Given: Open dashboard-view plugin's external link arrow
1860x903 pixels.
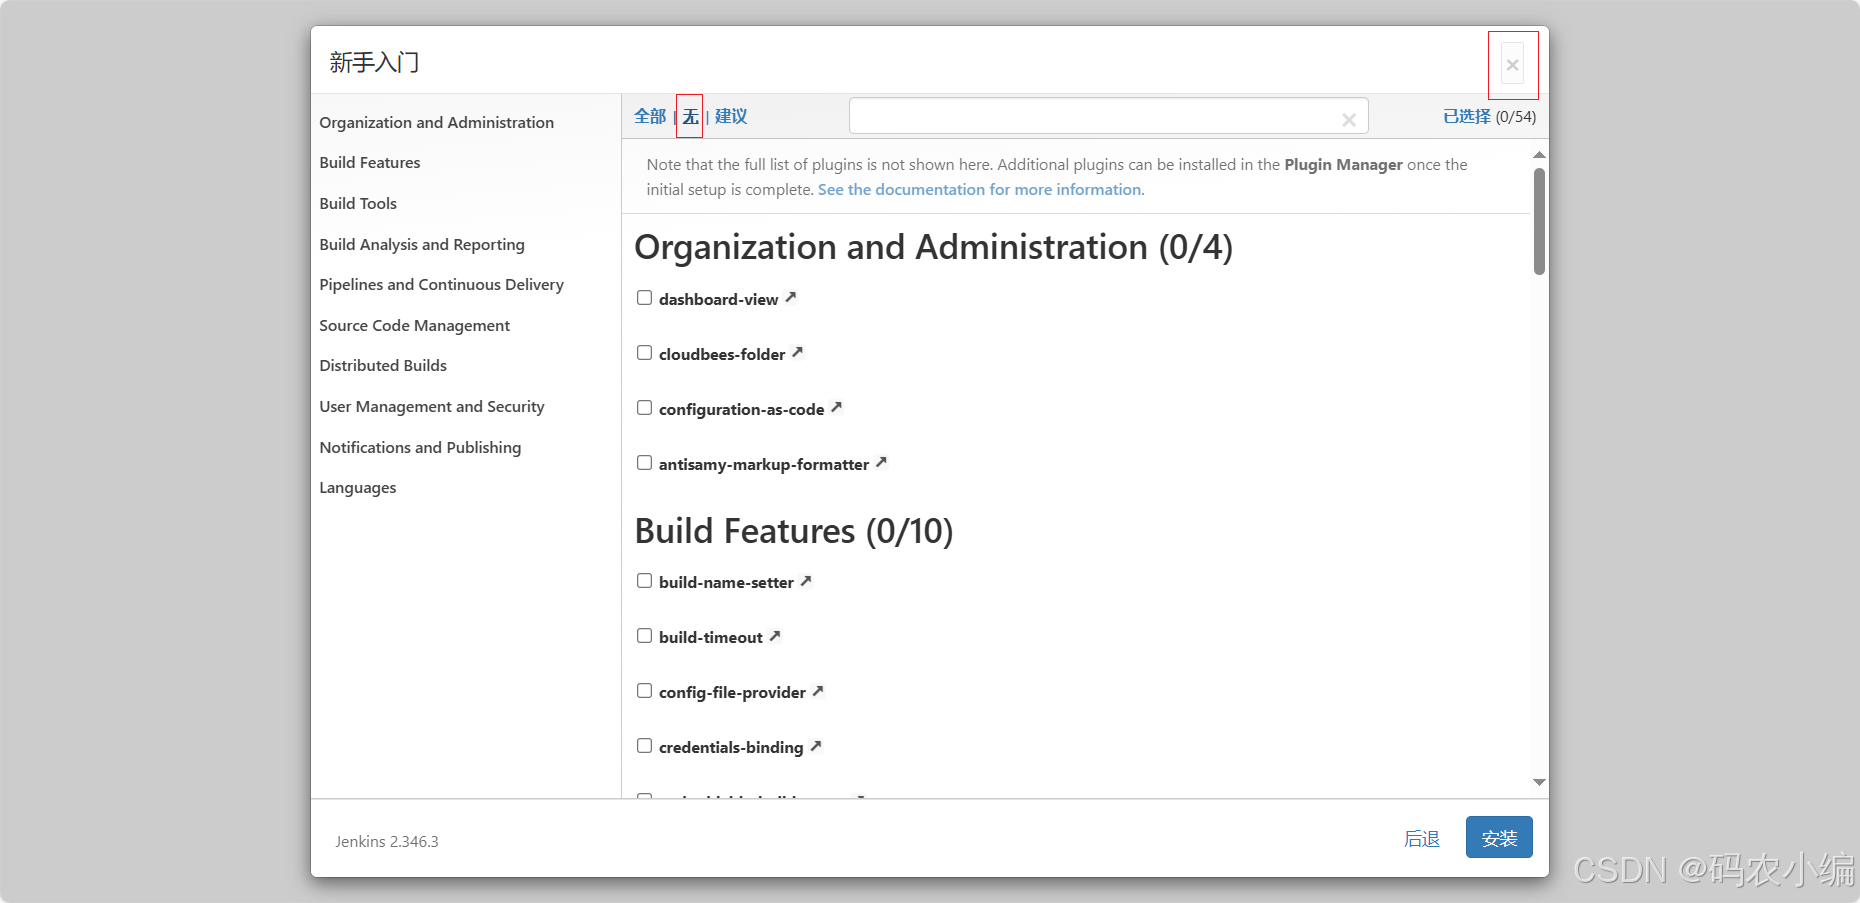Looking at the screenshot, I should pos(789,297).
